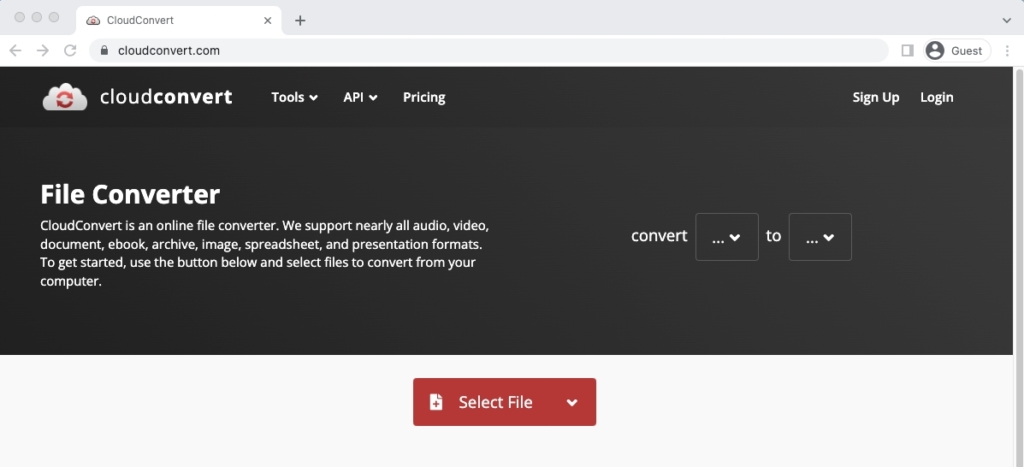1024x467 pixels.
Task: Click the Sign Up link
Action: click(x=876, y=97)
